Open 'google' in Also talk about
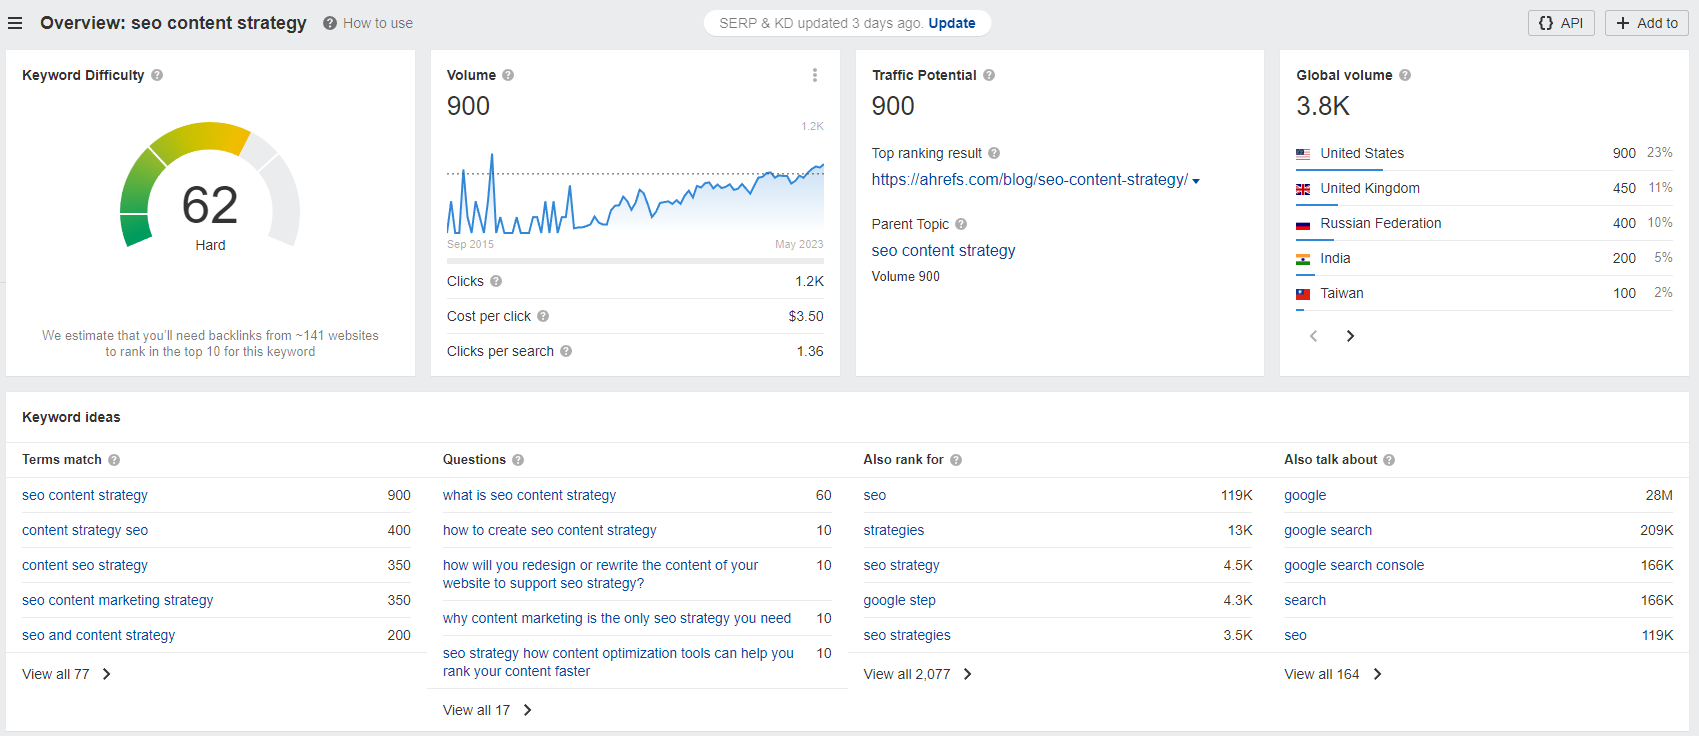1699x736 pixels. tap(1306, 495)
